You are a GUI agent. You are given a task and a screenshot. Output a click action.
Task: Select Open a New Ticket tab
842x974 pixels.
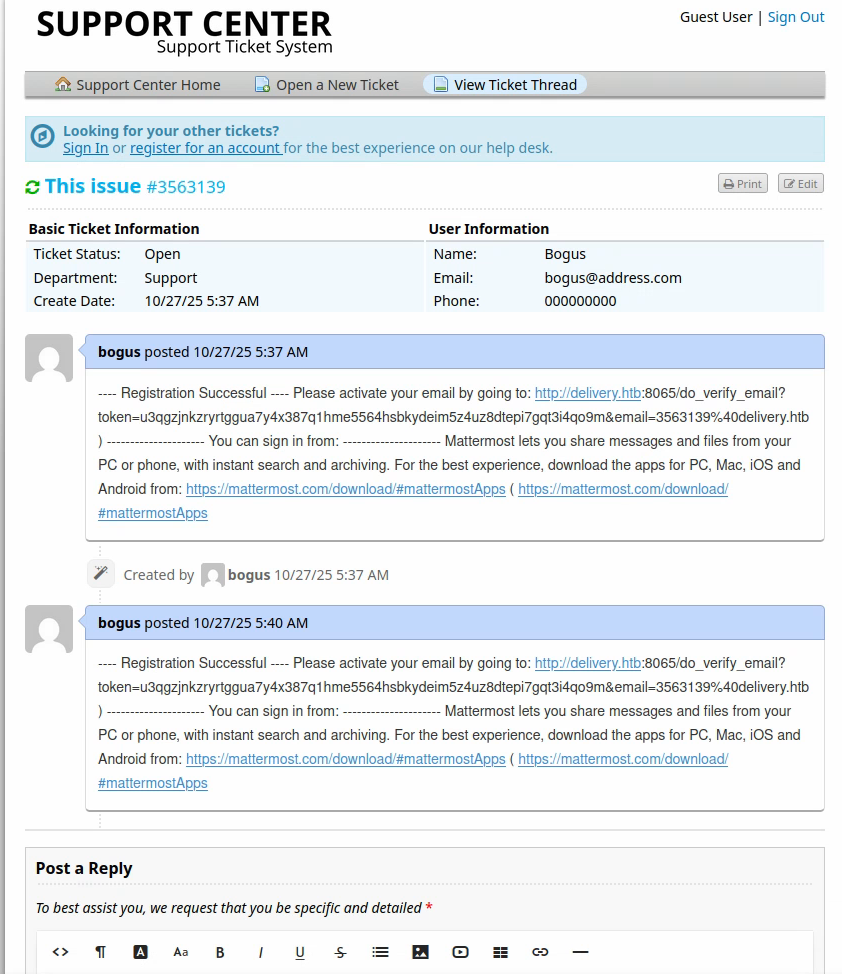coord(327,85)
